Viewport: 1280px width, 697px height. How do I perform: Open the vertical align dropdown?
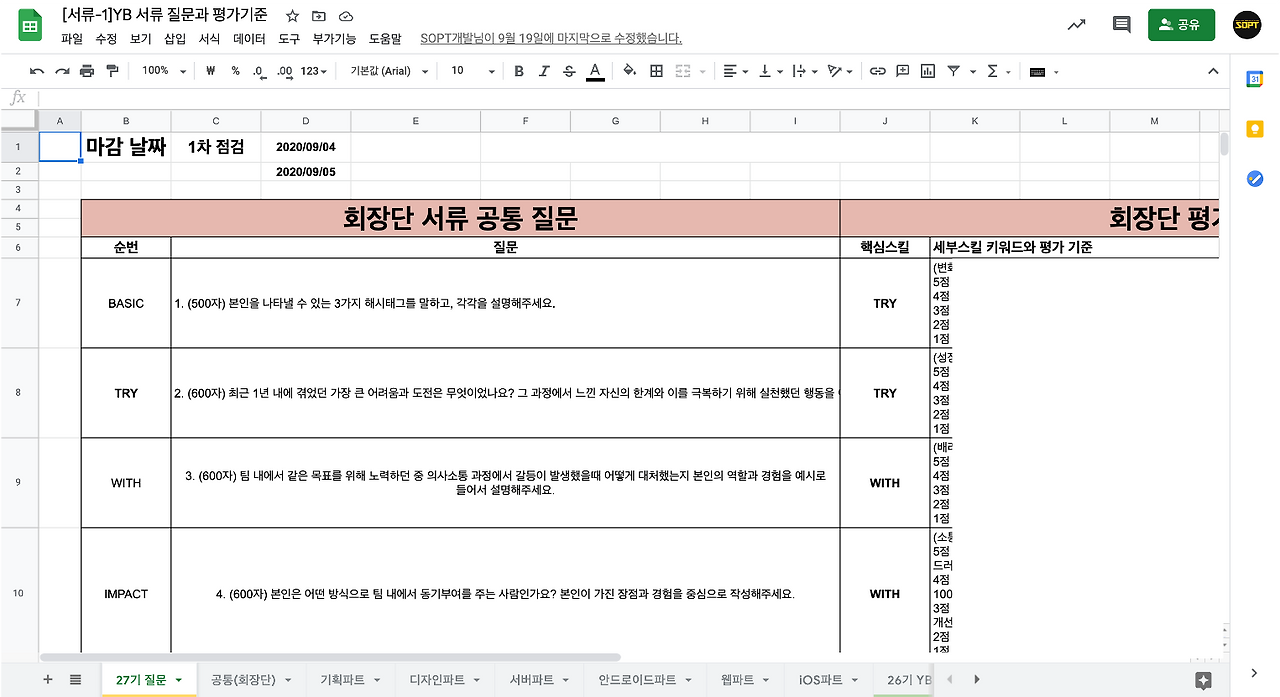[770, 71]
